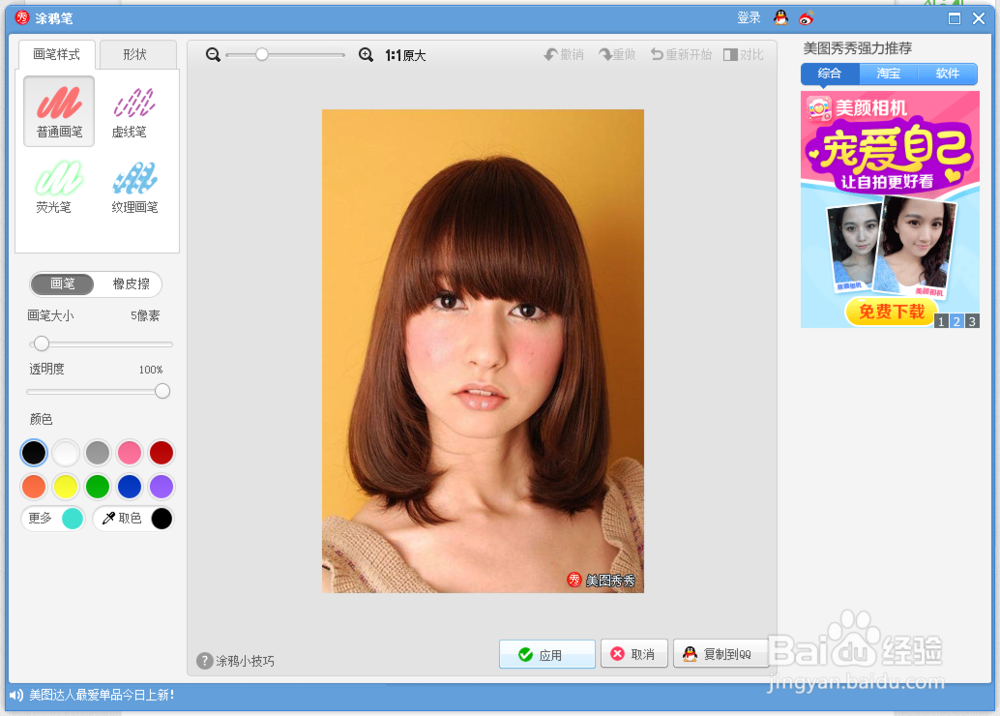Open 更多 more colors picker

[54, 518]
